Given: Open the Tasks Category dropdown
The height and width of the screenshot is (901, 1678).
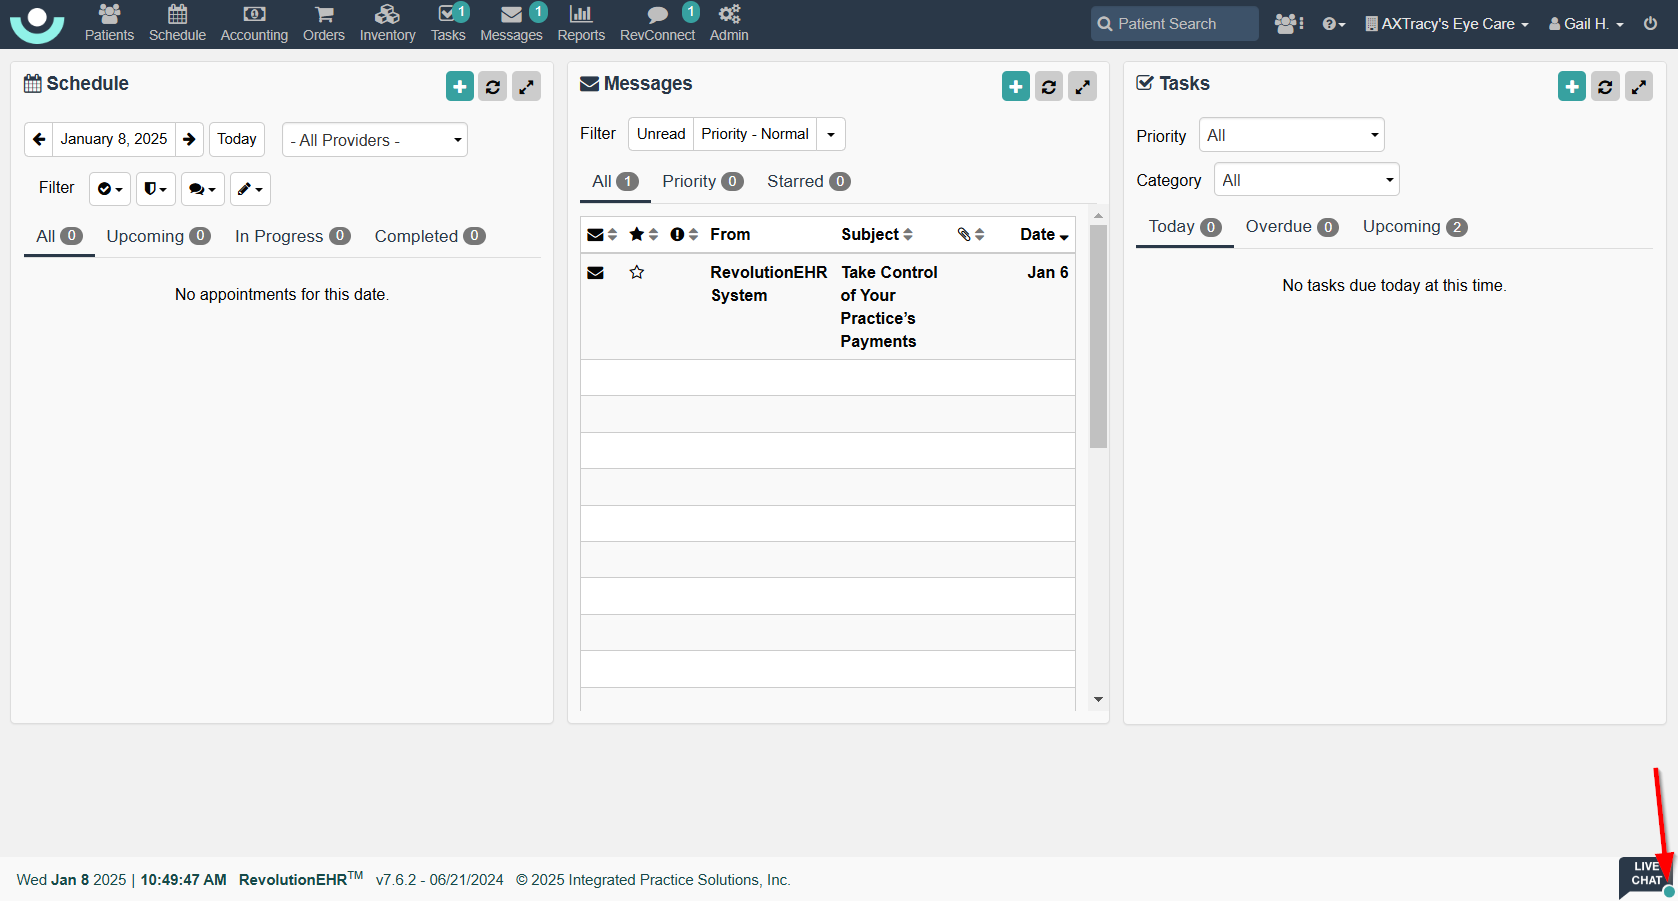Looking at the screenshot, I should coord(1306,180).
